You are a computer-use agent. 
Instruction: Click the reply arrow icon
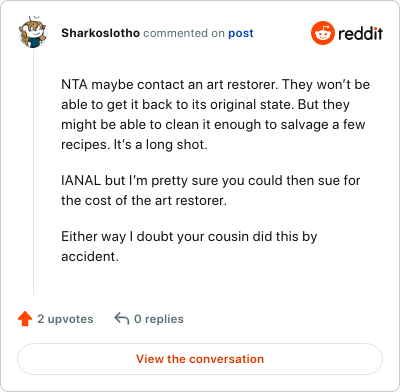(x=122, y=318)
